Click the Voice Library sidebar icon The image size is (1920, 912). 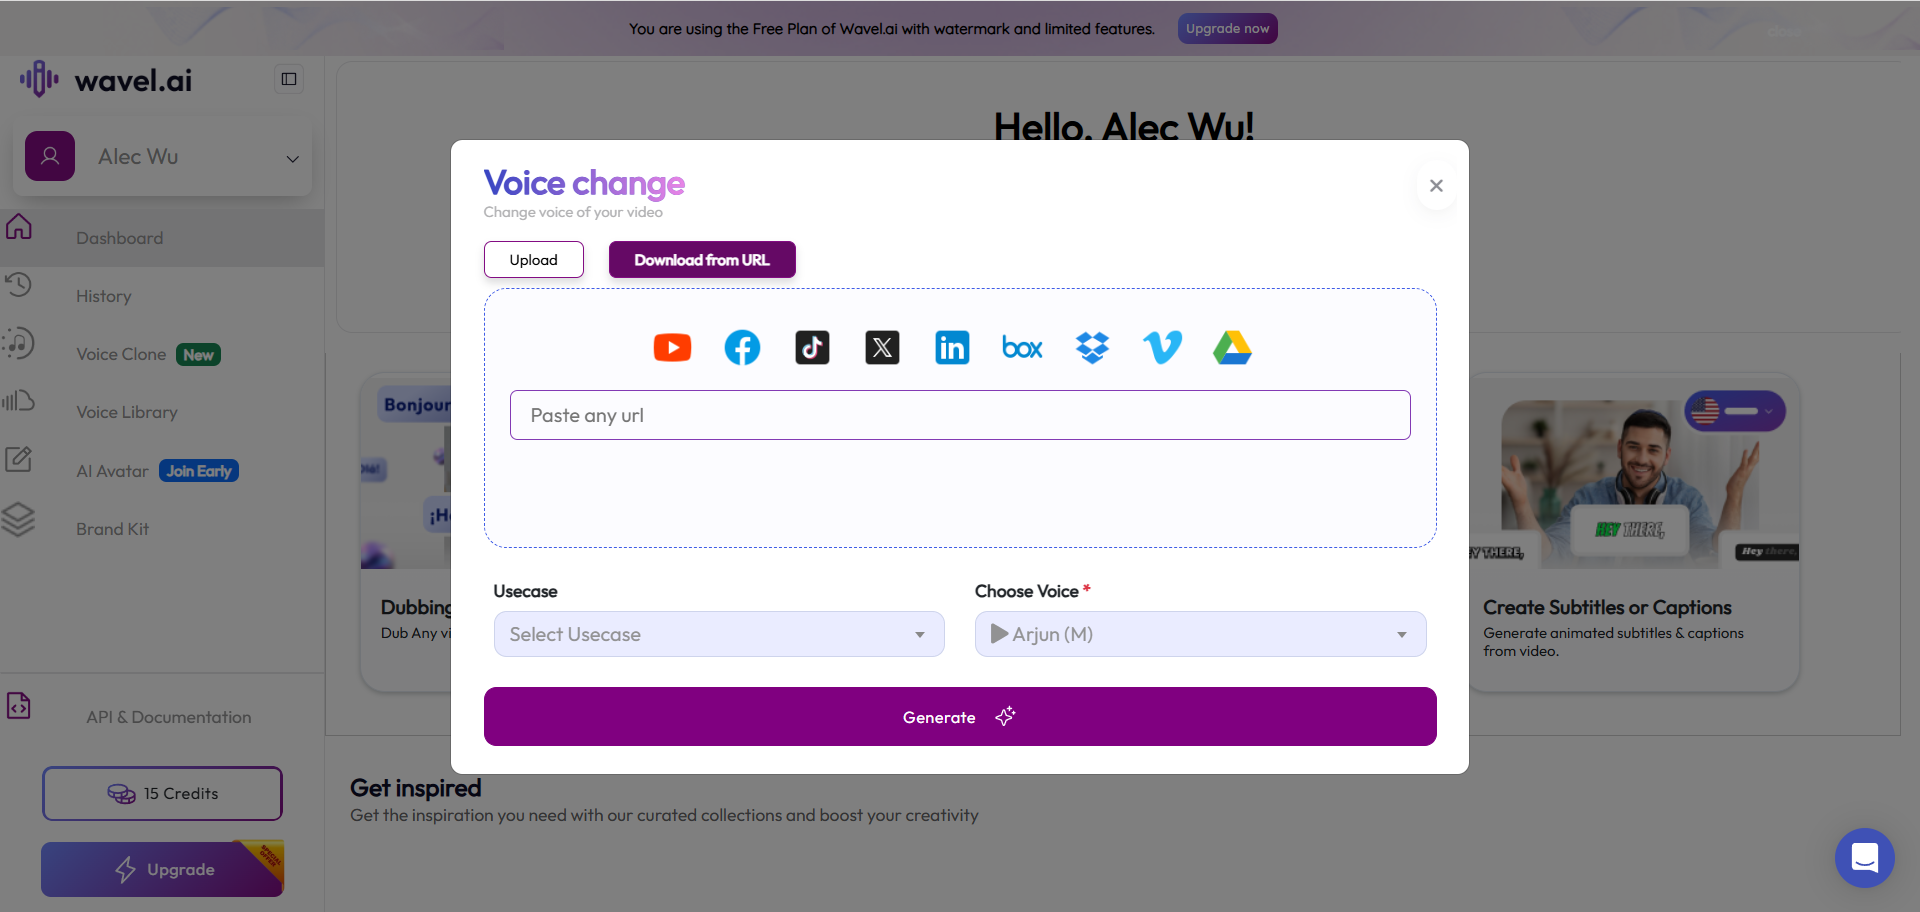pos(19,401)
